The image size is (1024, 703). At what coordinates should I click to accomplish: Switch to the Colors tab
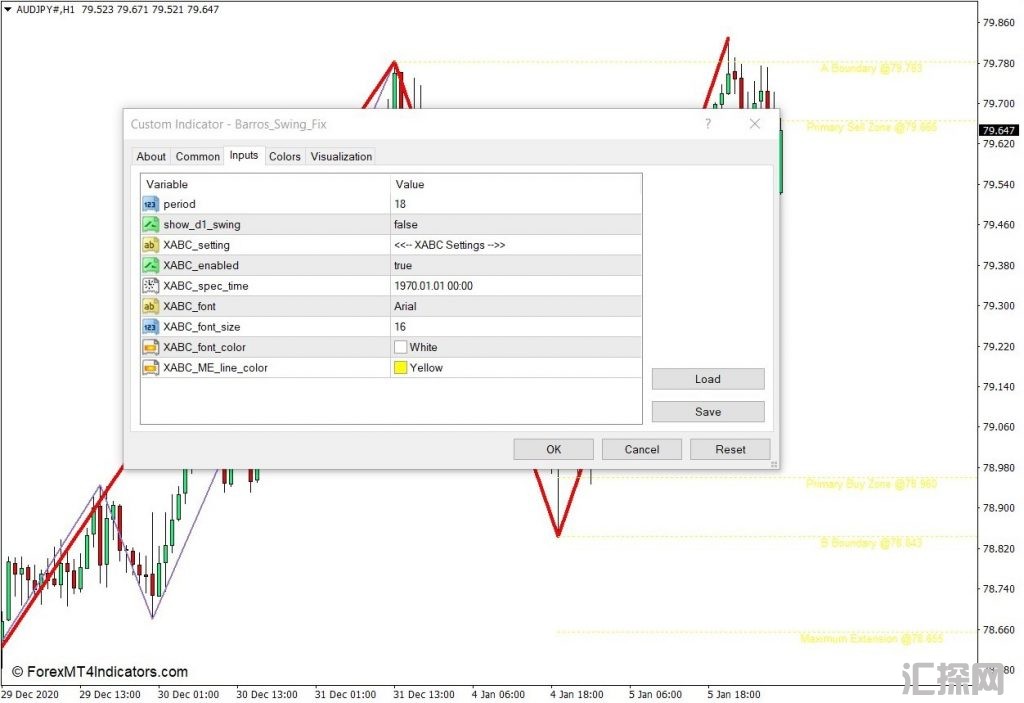click(x=284, y=156)
